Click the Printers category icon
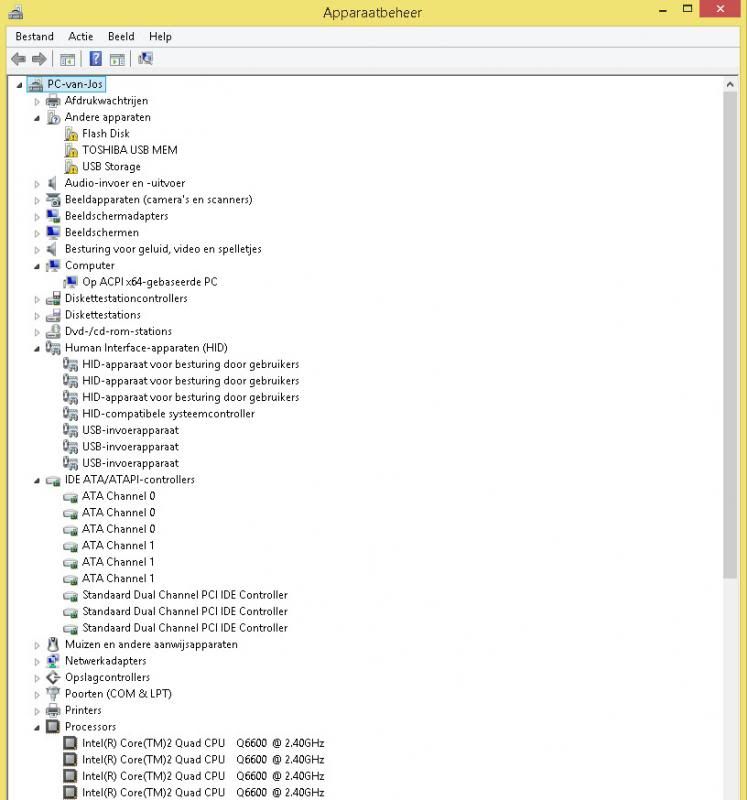 pos(53,711)
